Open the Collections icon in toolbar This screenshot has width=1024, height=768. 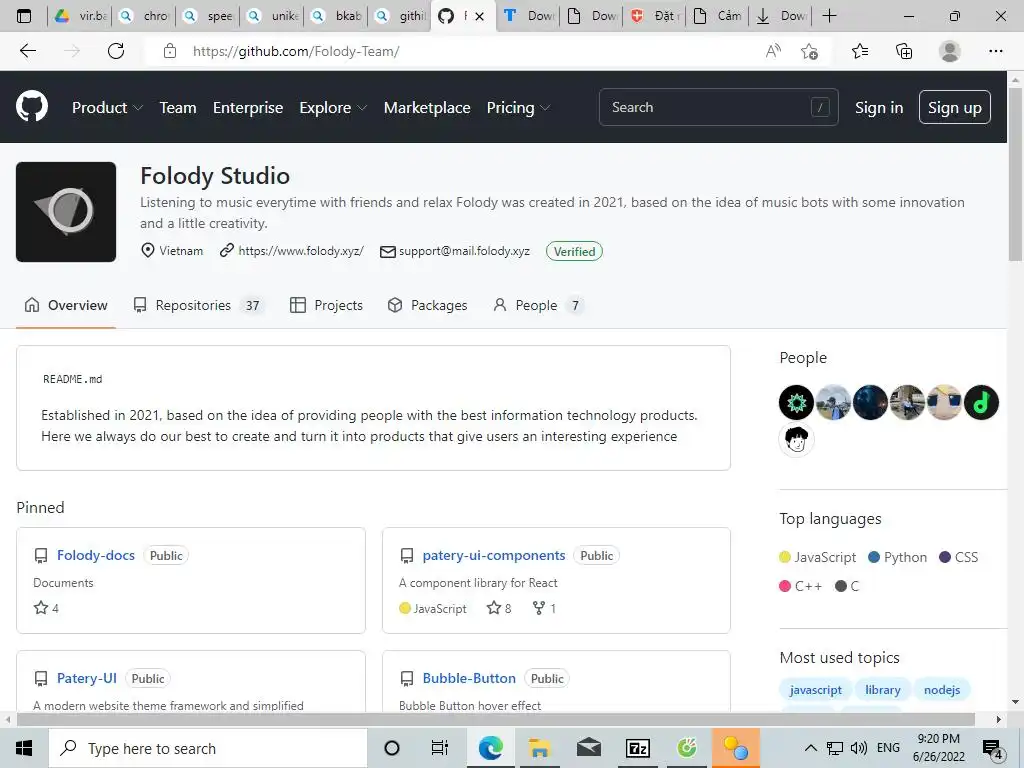tap(904, 51)
